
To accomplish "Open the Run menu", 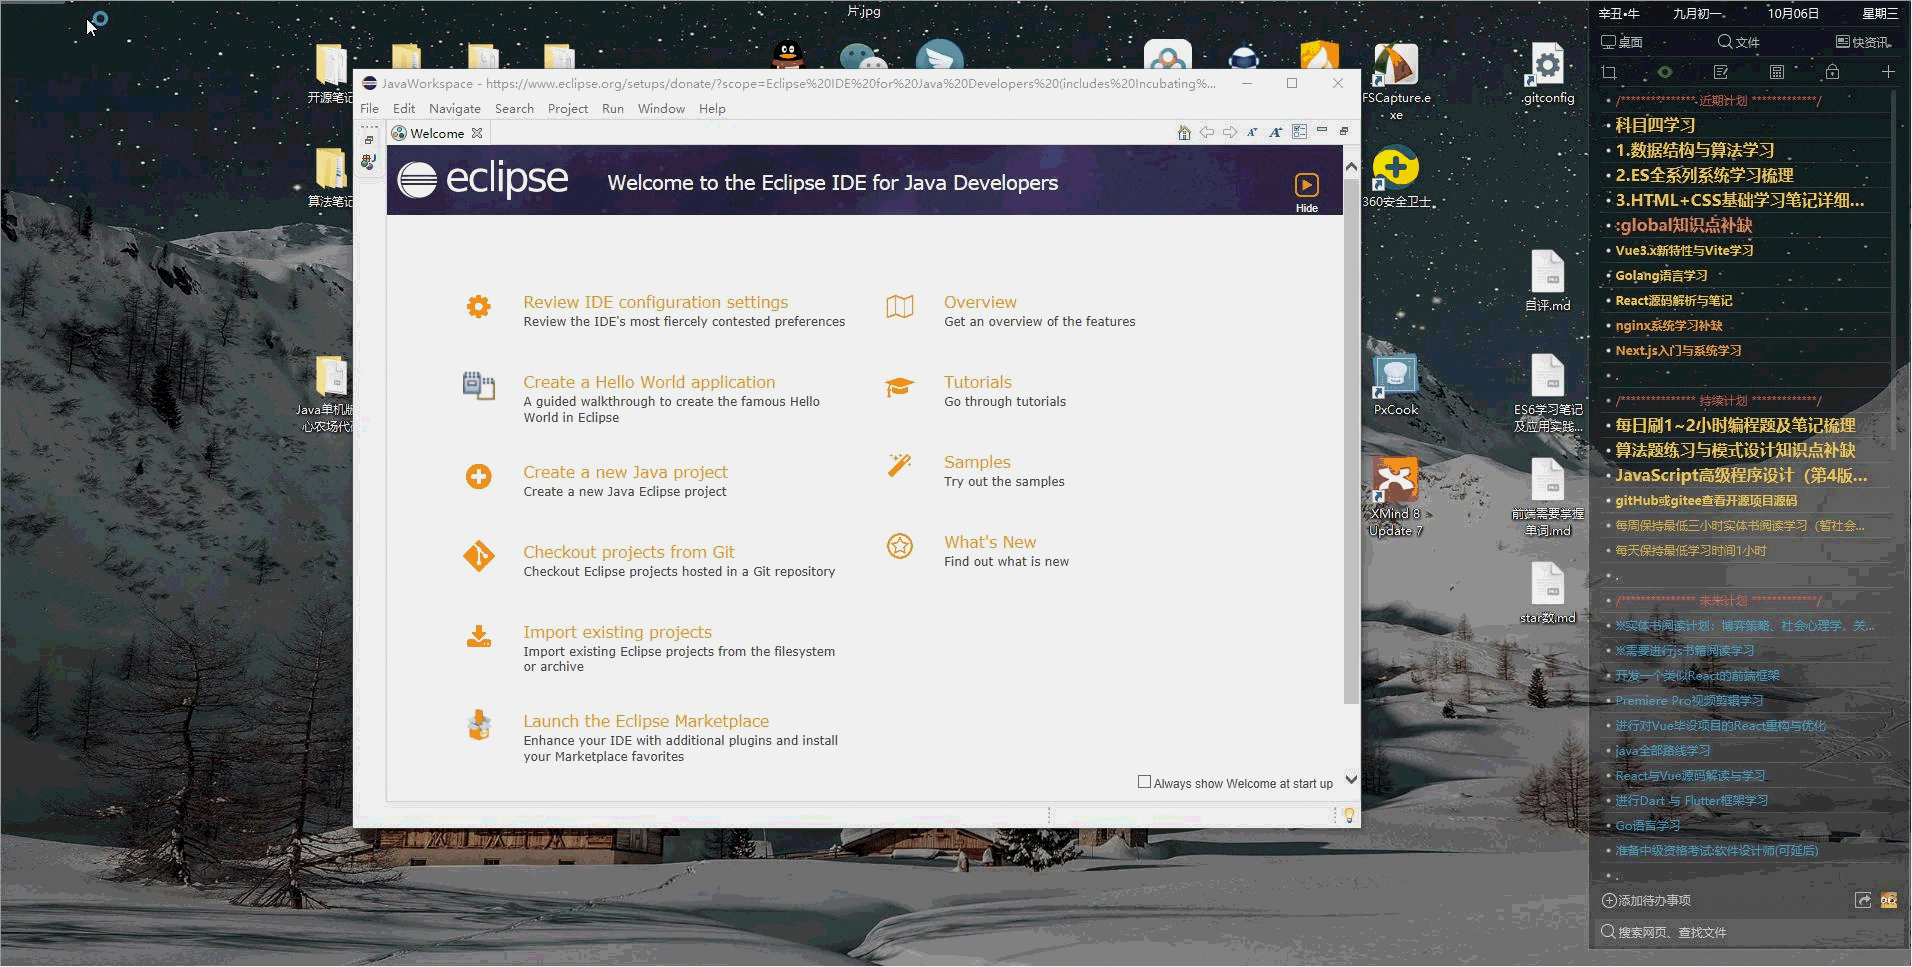I will click(x=613, y=108).
